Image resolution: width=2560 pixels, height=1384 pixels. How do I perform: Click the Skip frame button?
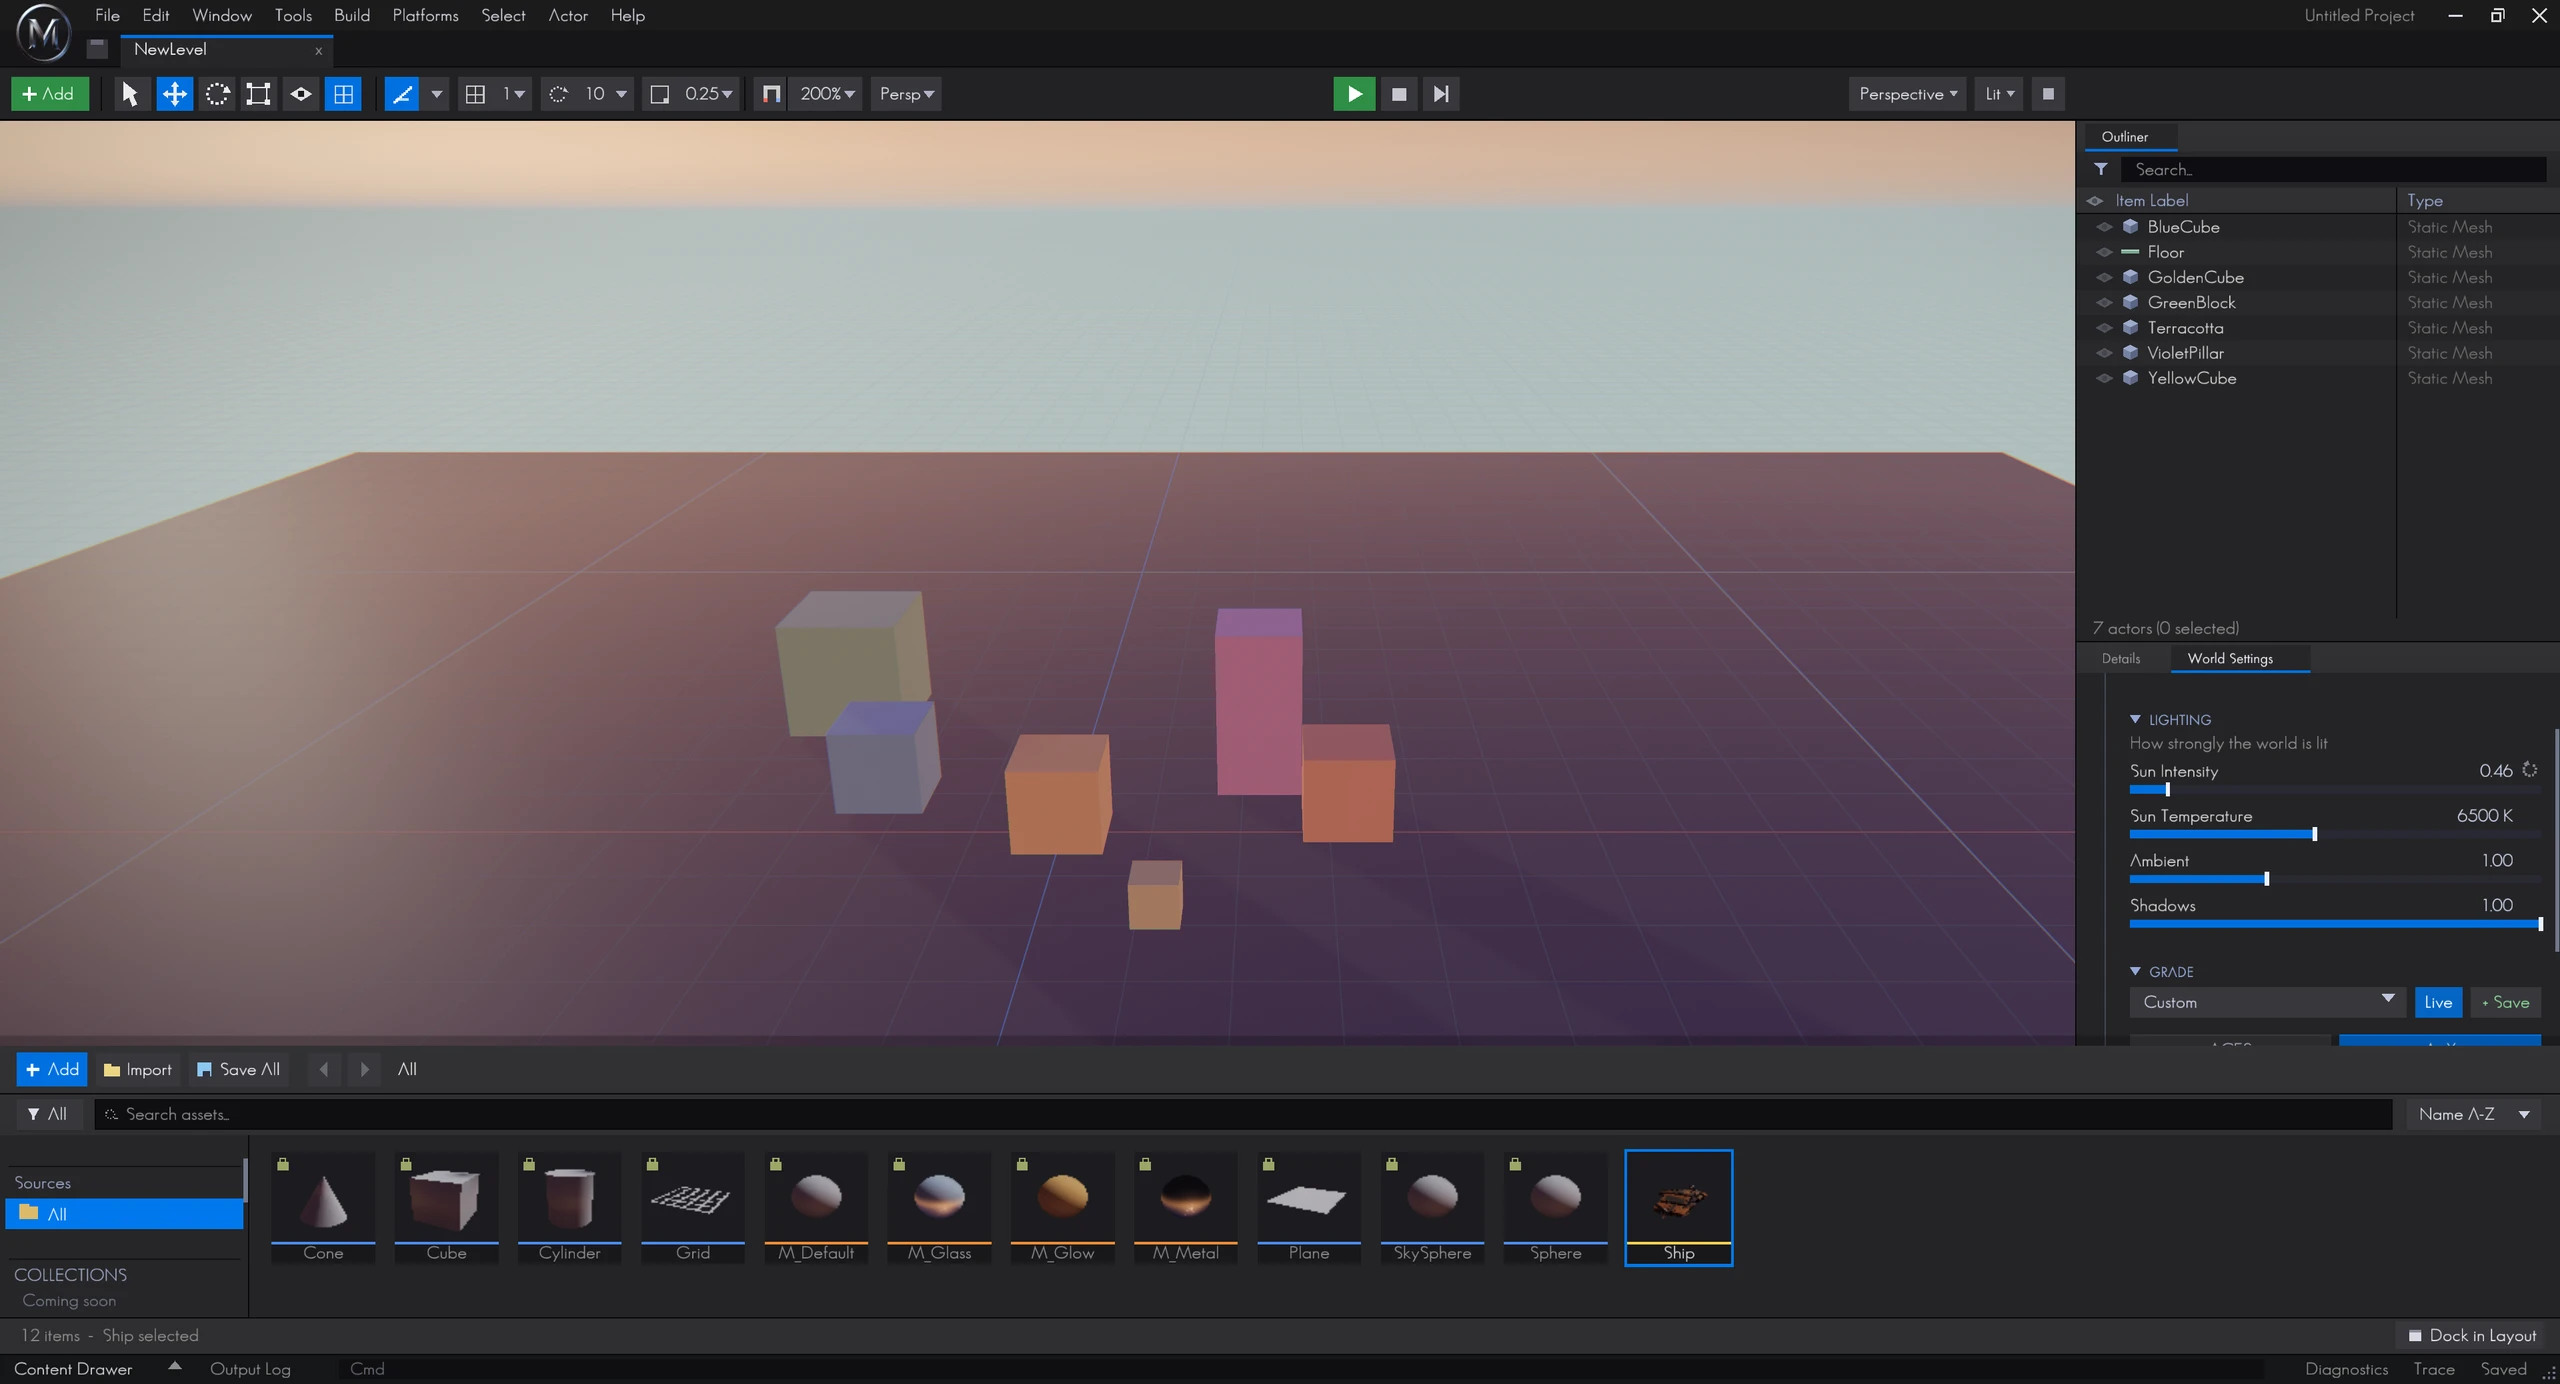[x=1441, y=94]
